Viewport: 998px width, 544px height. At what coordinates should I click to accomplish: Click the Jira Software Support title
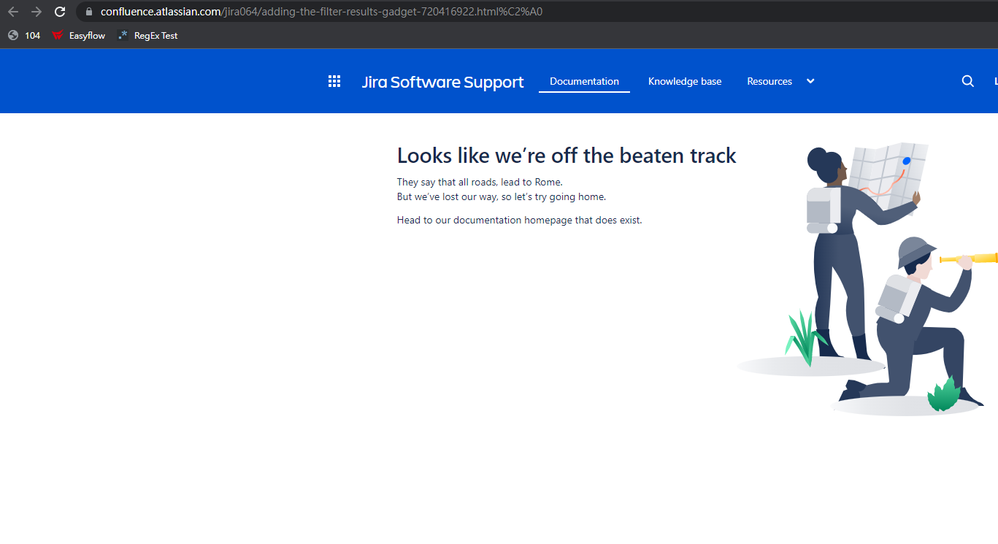pos(442,82)
